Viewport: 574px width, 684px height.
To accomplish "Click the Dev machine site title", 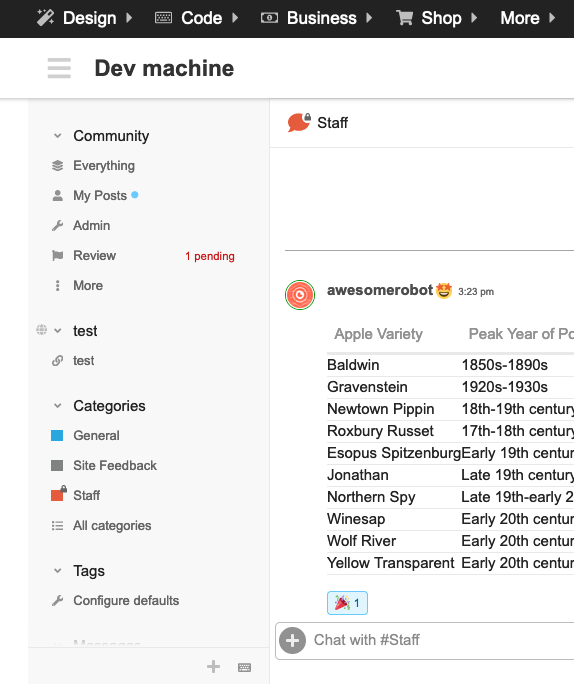I will click(164, 68).
